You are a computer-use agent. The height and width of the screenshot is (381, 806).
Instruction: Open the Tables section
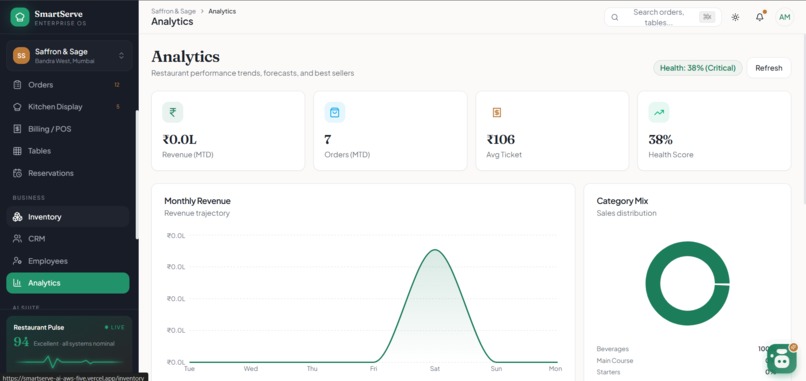[x=68, y=151]
